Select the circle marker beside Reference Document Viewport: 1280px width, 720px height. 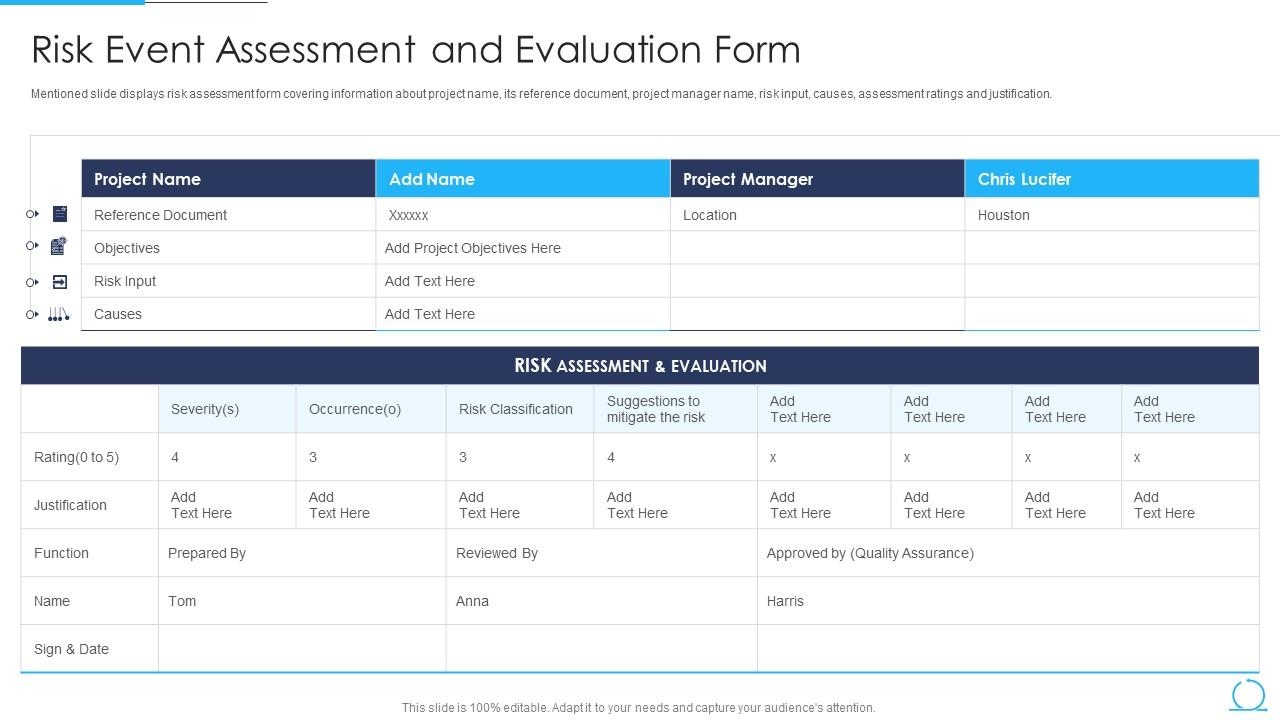coord(29,213)
